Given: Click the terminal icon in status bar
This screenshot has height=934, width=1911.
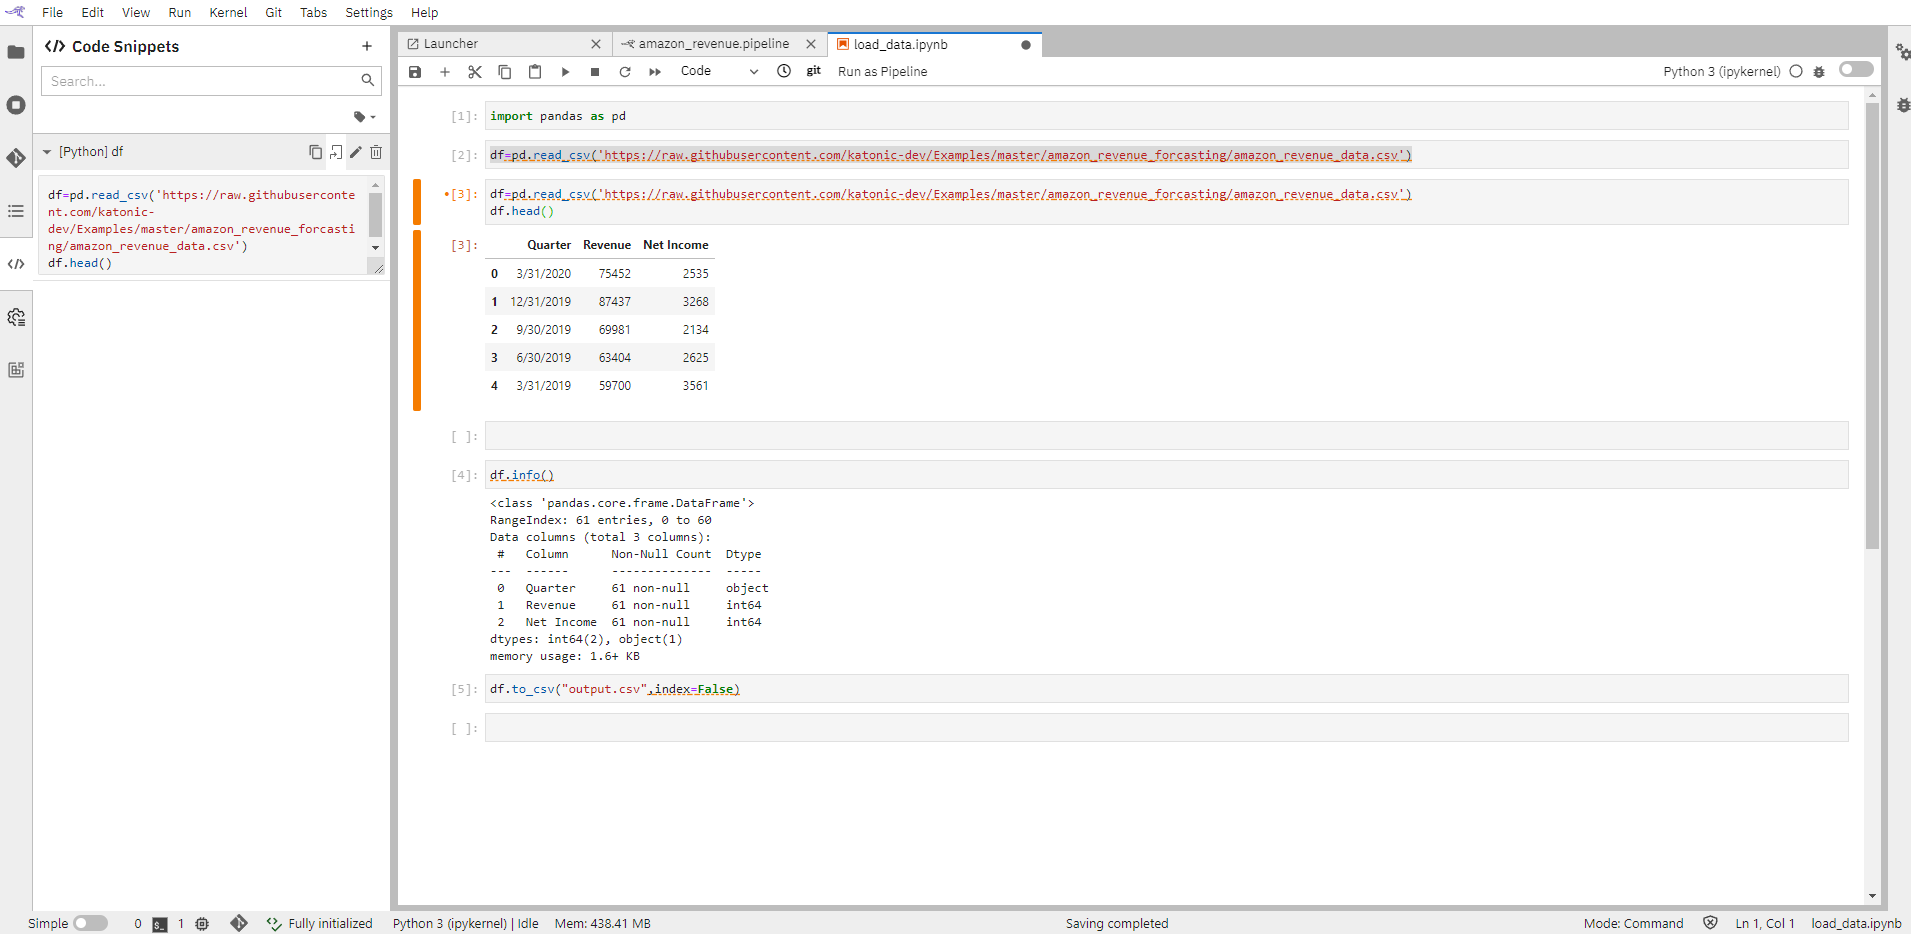Looking at the screenshot, I should coord(160,924).
